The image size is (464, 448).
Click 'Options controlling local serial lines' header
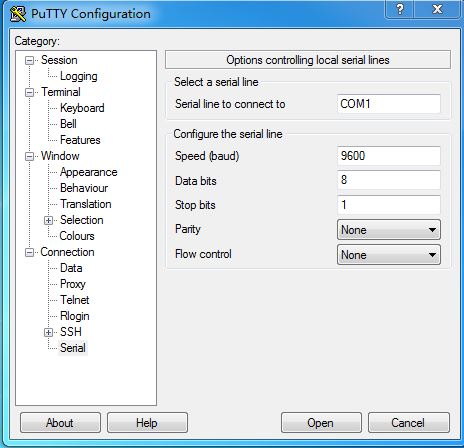(308, 60)
